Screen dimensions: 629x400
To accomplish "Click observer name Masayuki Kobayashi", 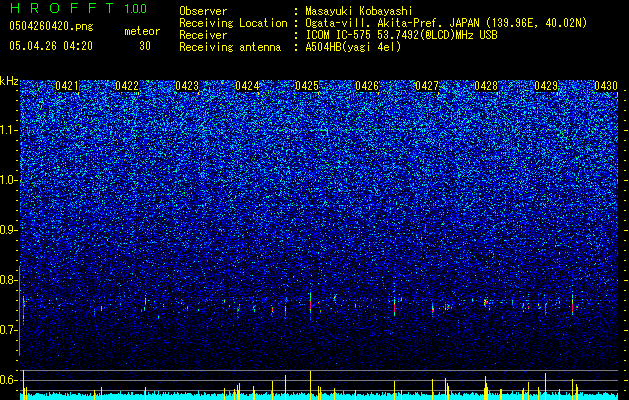I will point(359,11).
